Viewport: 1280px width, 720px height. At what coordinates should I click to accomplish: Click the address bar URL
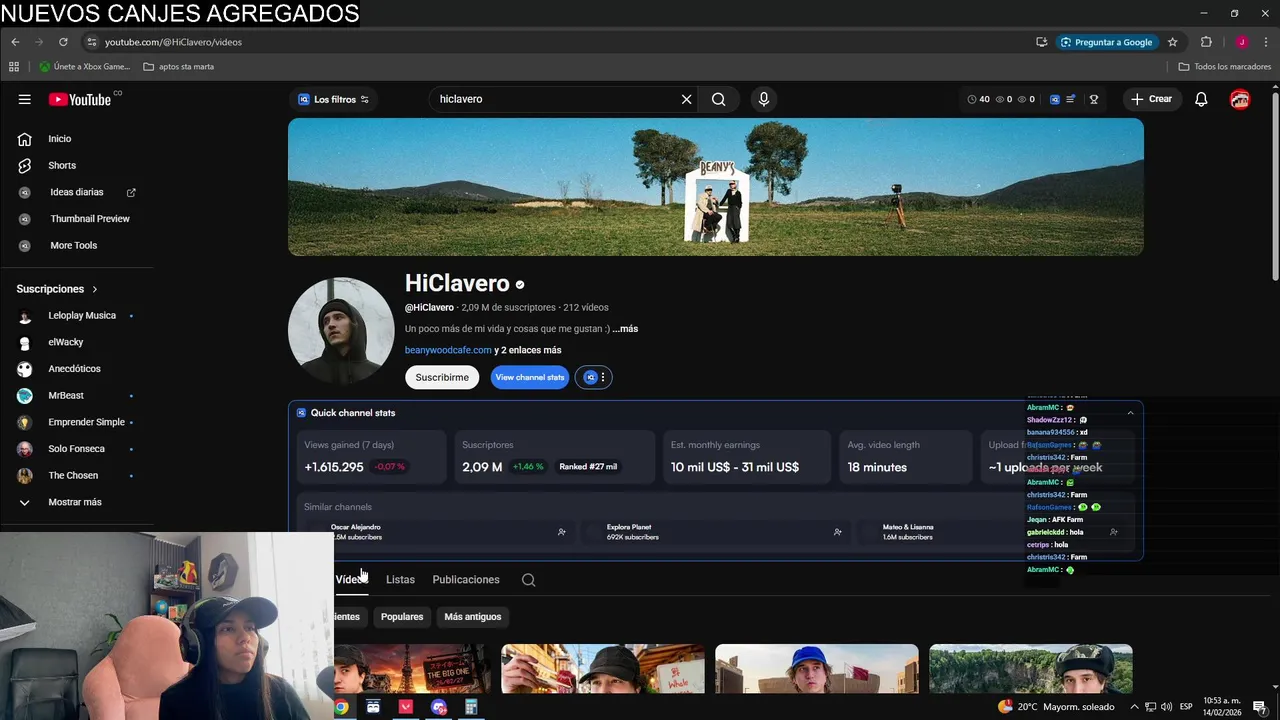(x=173, y=42)
